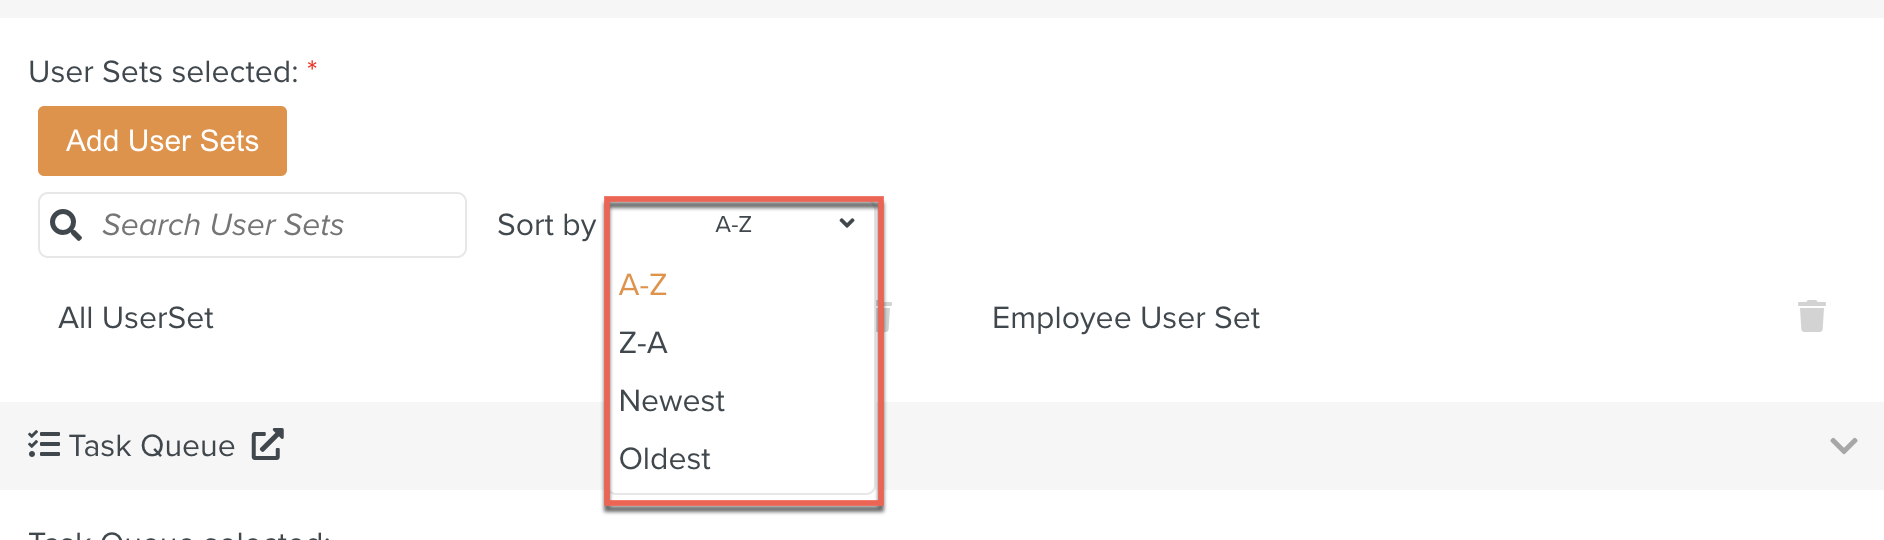Click the Sort by label
Screen dimensions: 1884x540
546,225
